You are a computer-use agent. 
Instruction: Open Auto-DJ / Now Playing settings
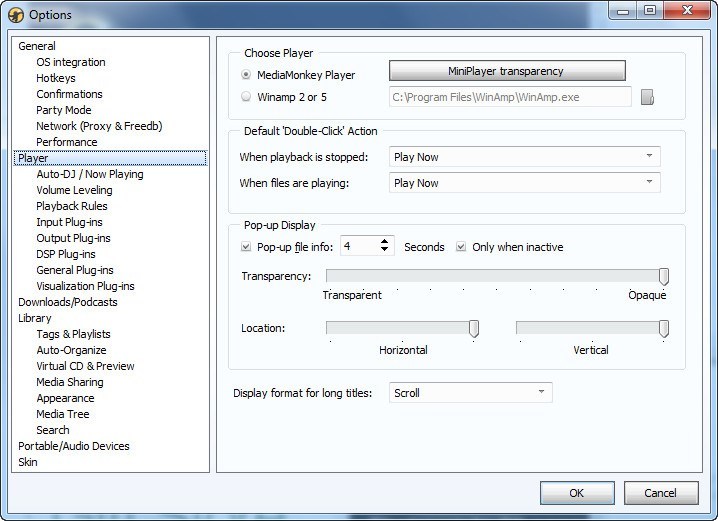coord(90,174)
